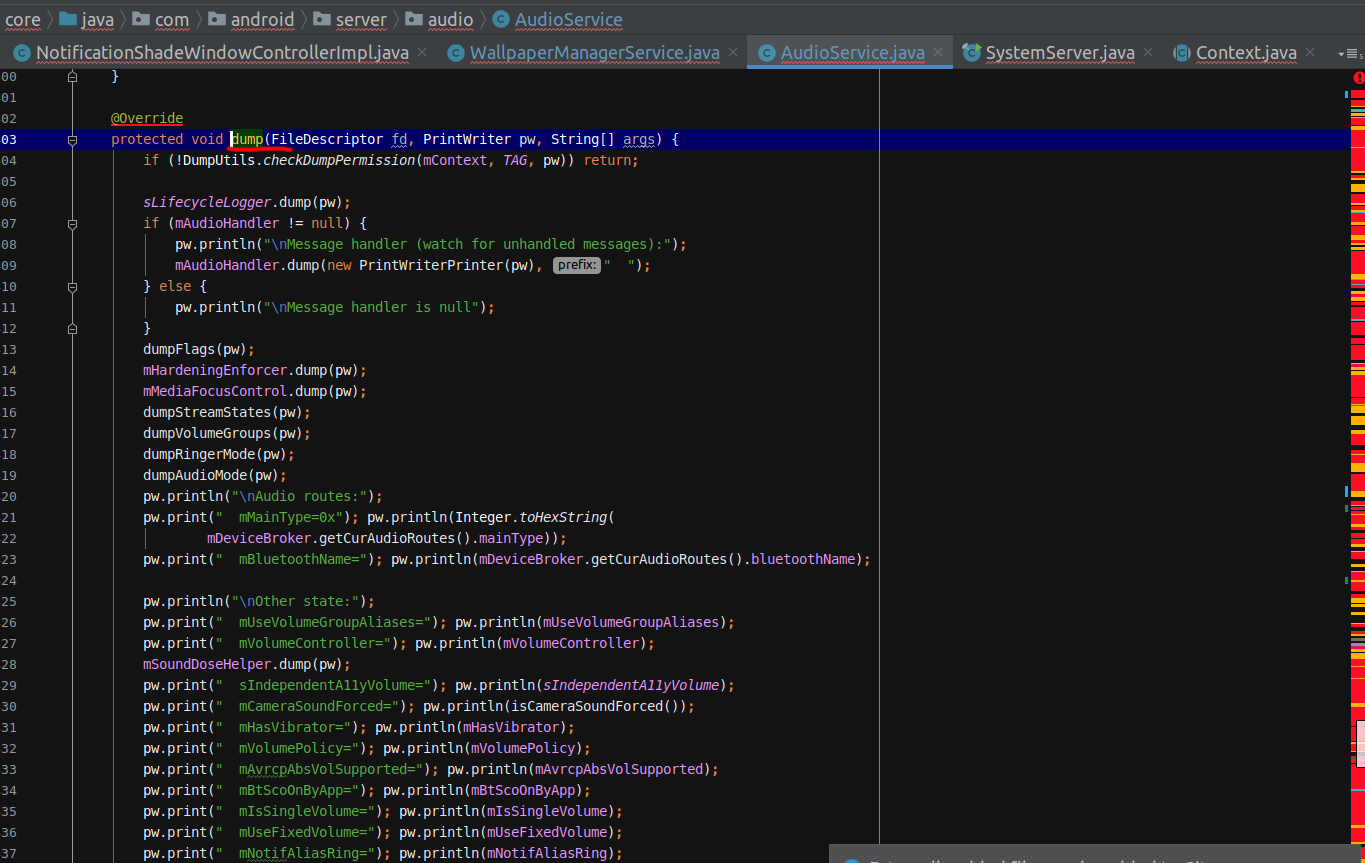Viewport: 1365px width, 863px height.
Task: Collapse the mAudioHandler if-block fold marker
Action: 72,223
